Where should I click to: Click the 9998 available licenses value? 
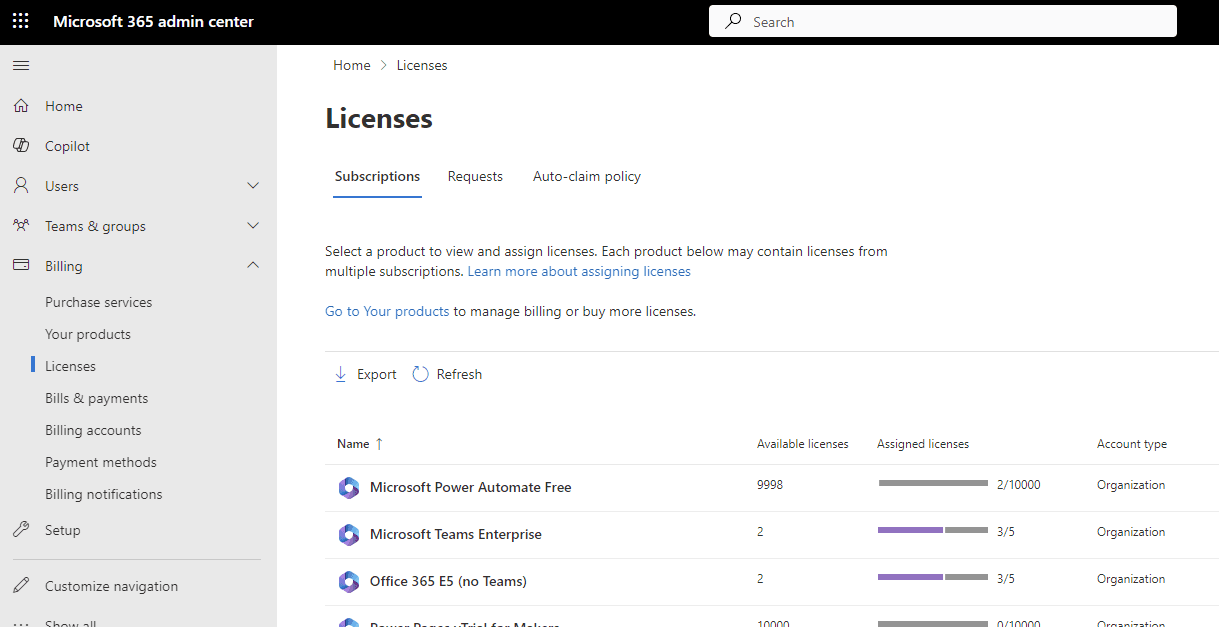coord(770,485)
